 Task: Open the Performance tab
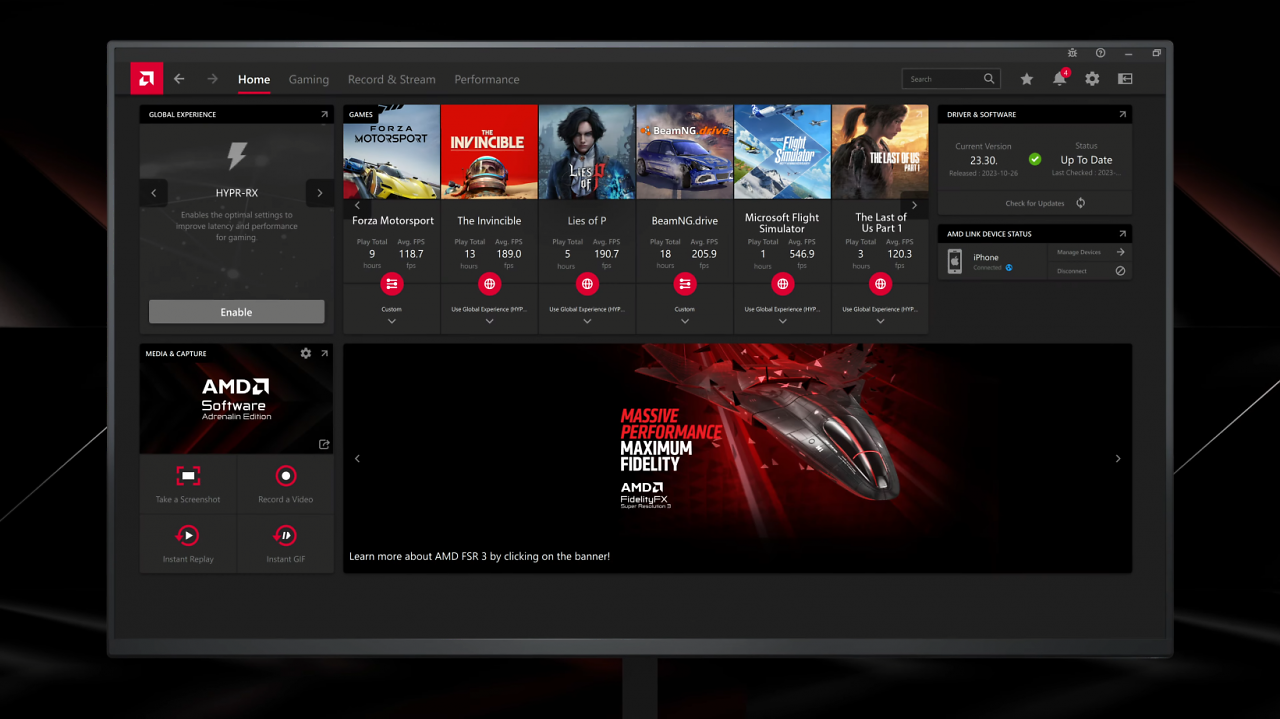[487, 79]
